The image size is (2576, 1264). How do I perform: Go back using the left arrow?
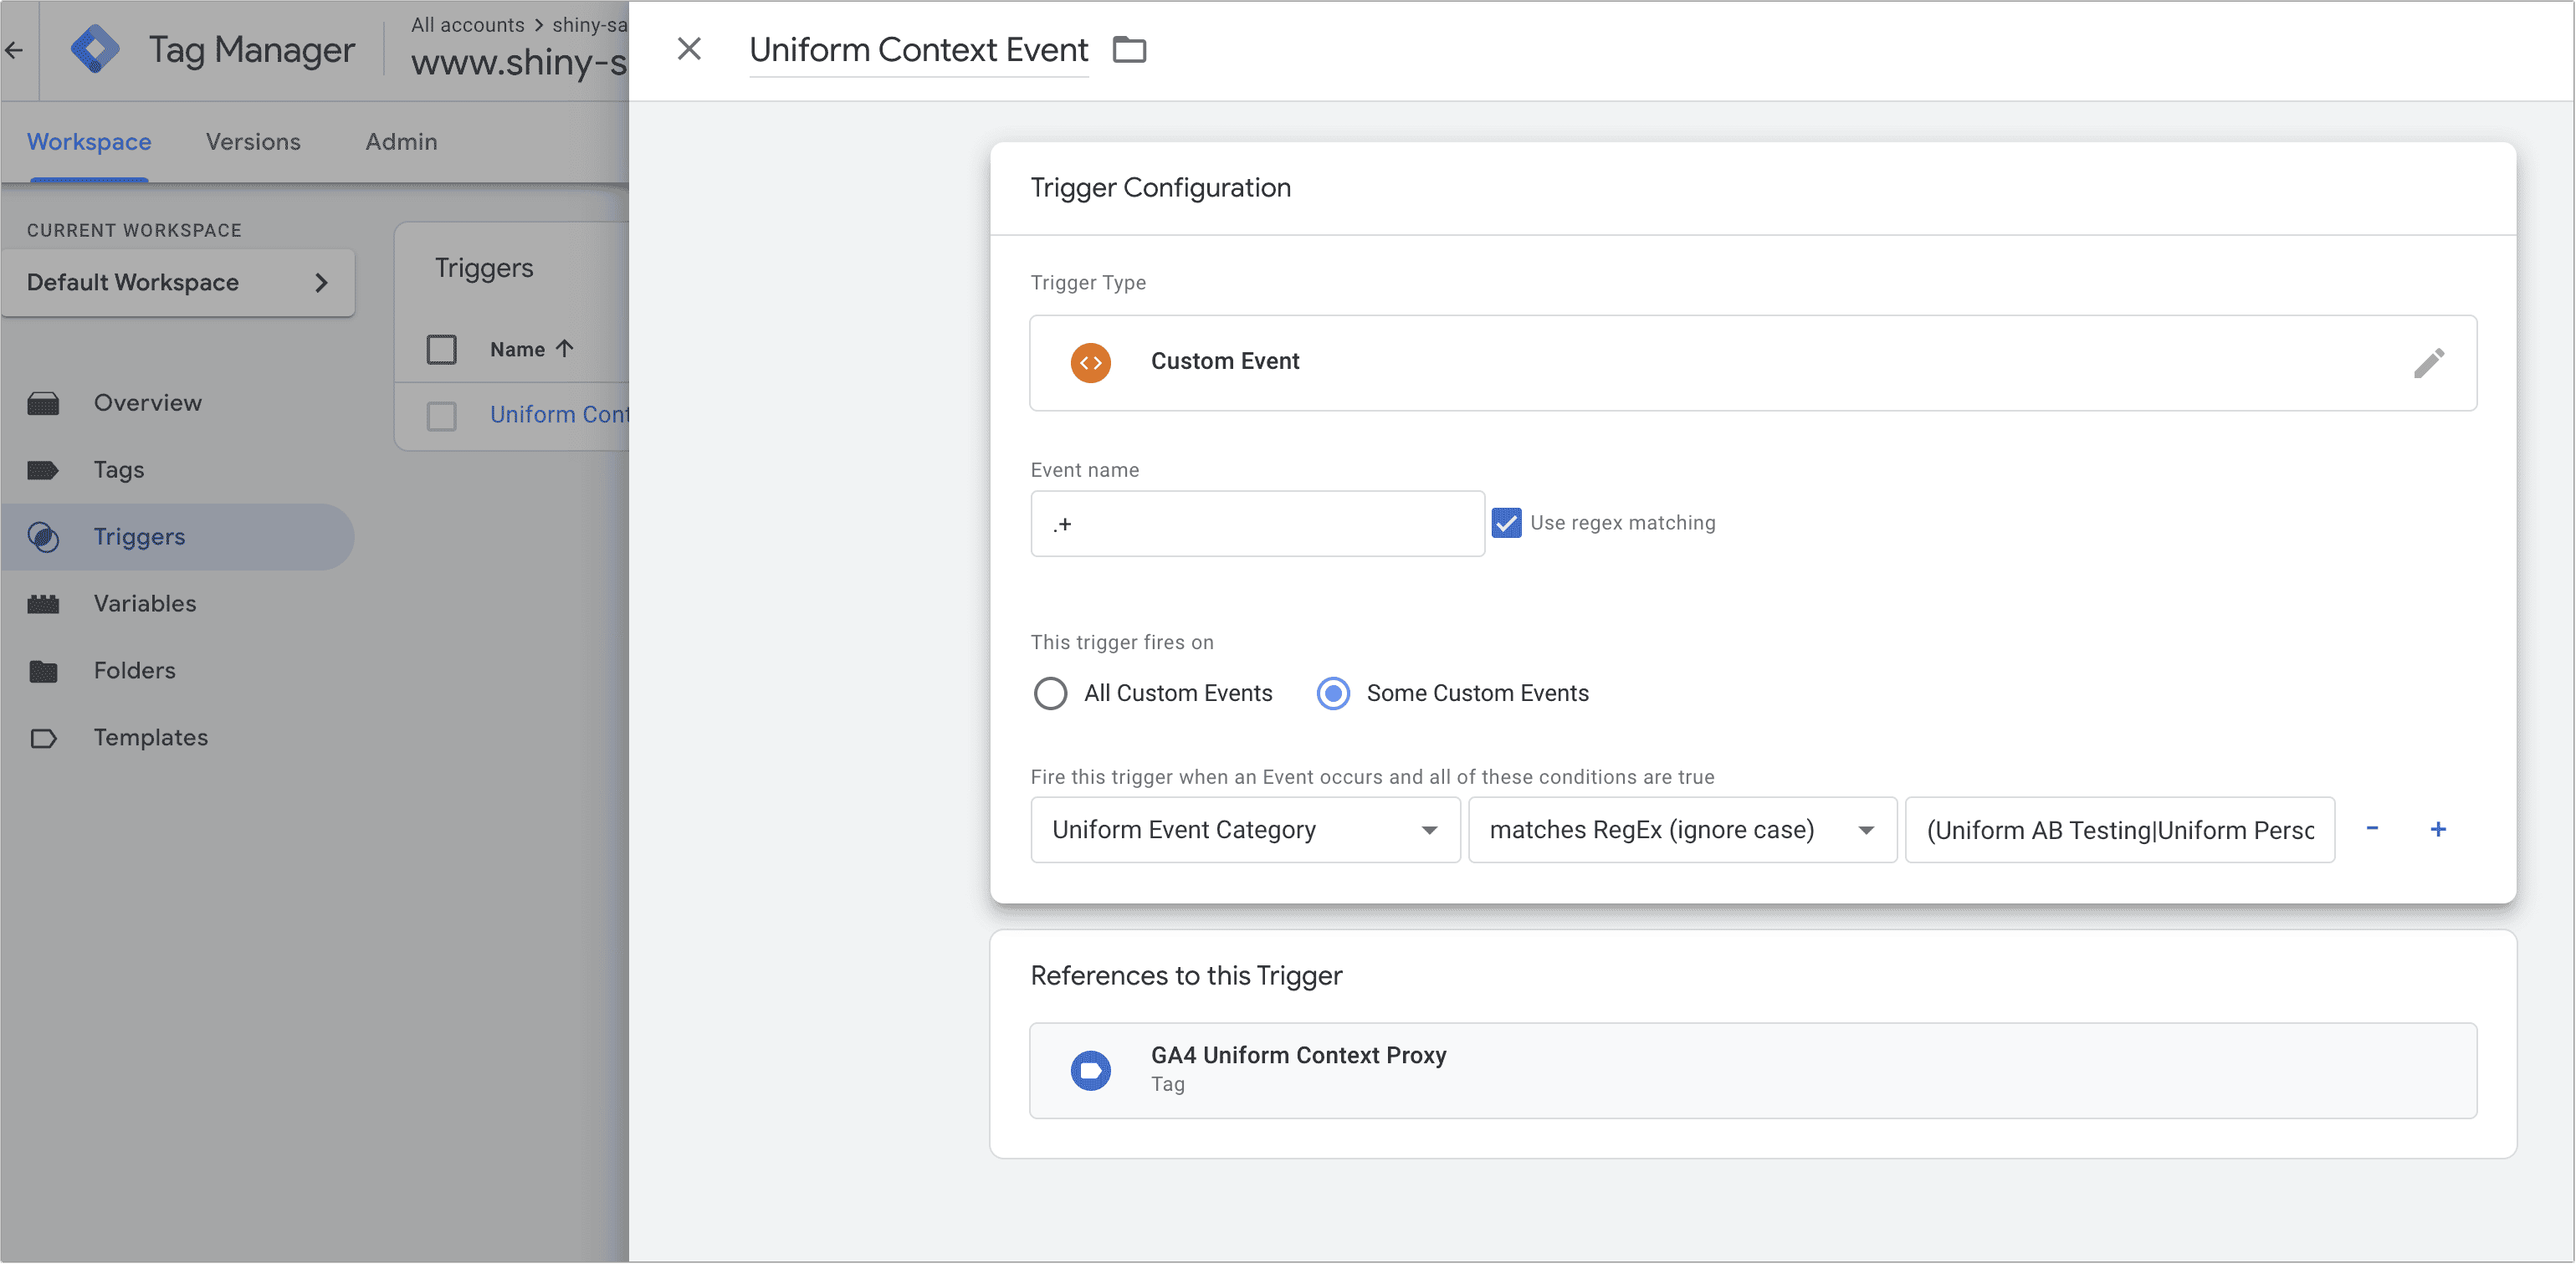pos(14,49)
